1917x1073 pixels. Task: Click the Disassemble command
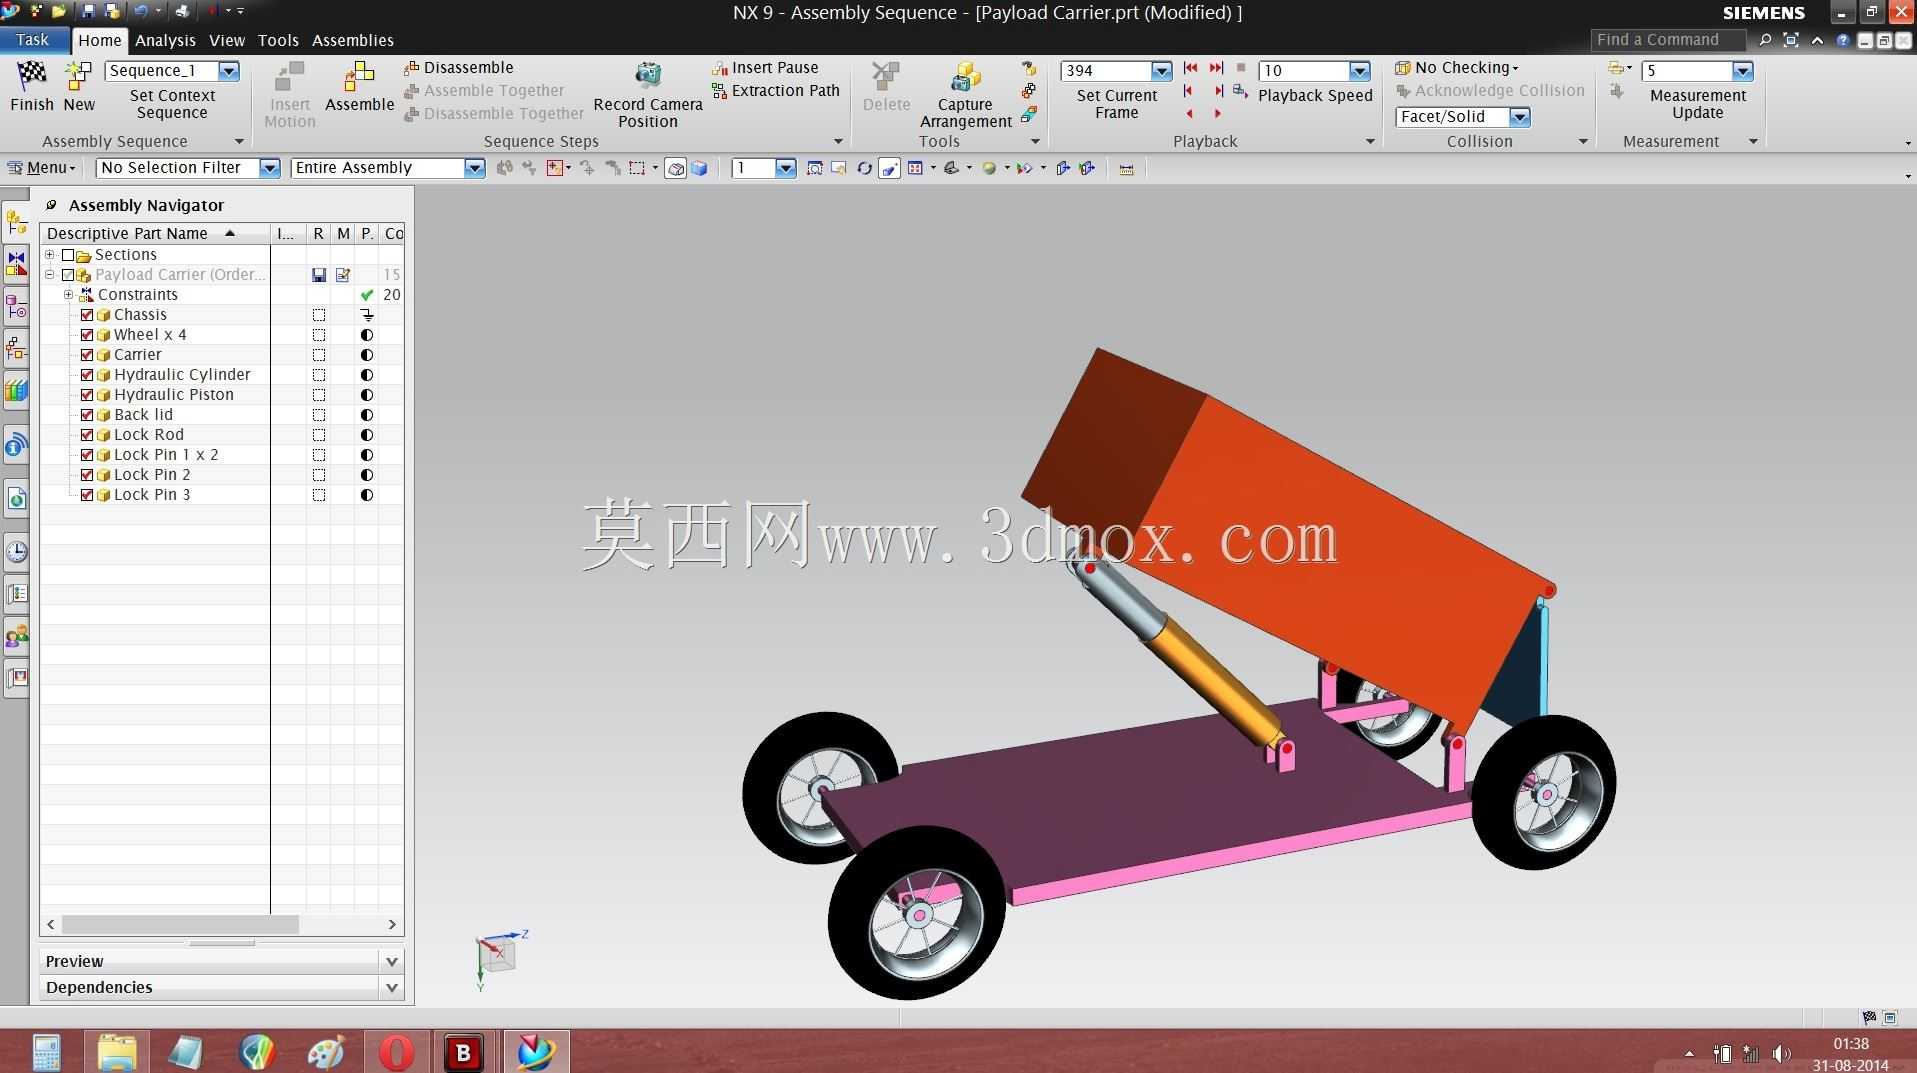459,67
